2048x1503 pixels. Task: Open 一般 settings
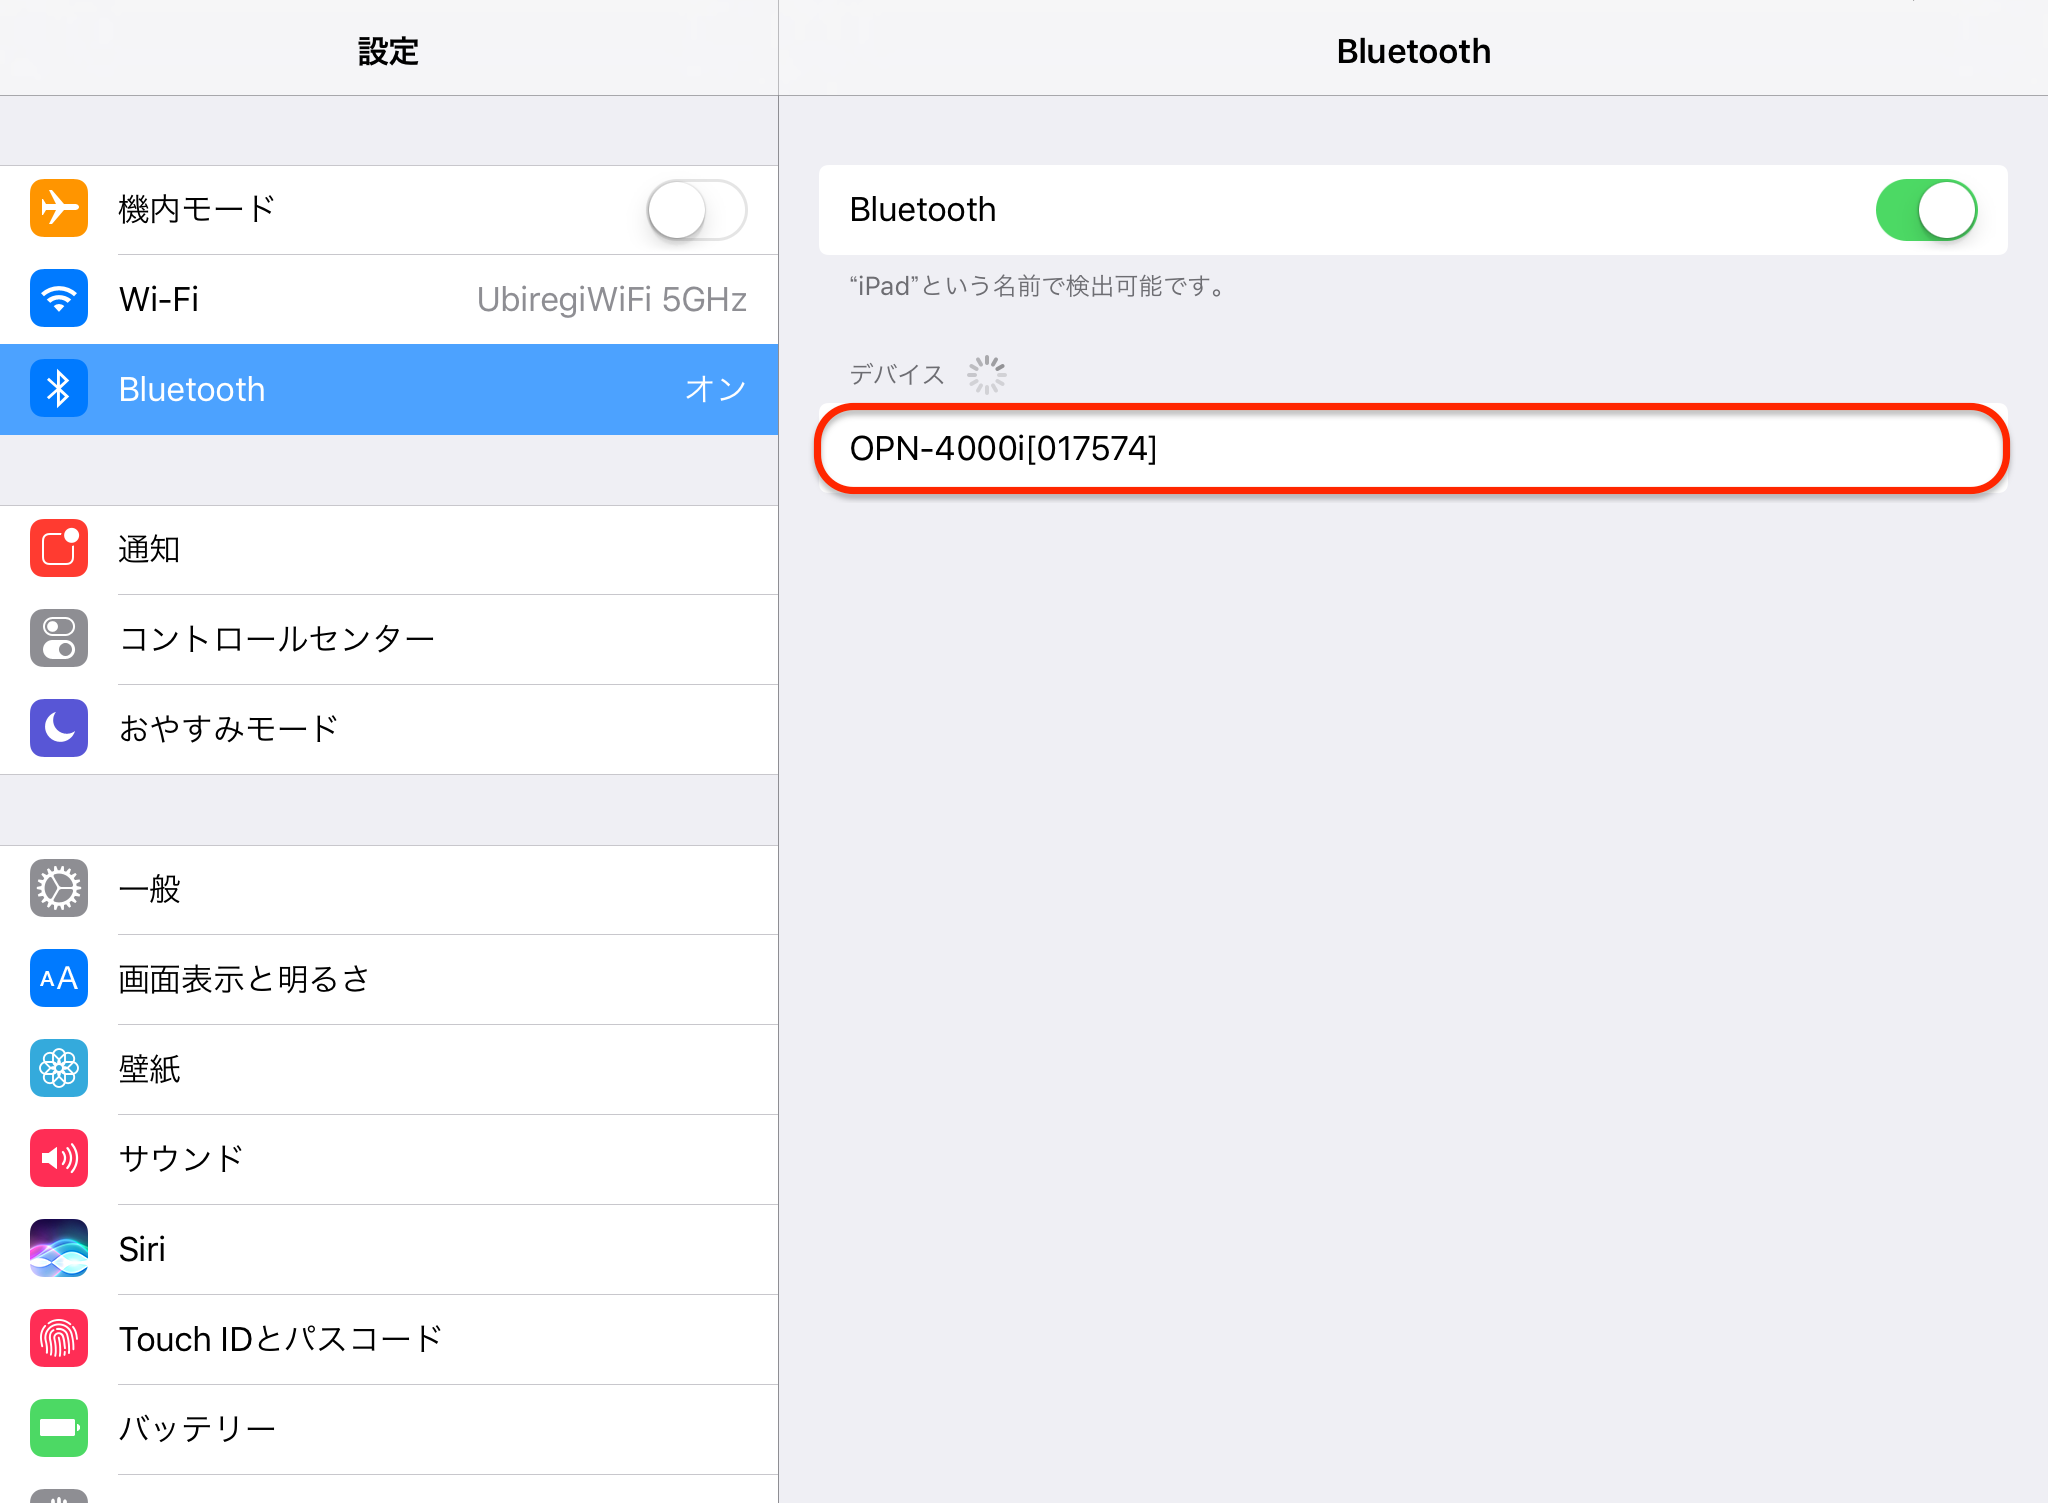[389, 890]
